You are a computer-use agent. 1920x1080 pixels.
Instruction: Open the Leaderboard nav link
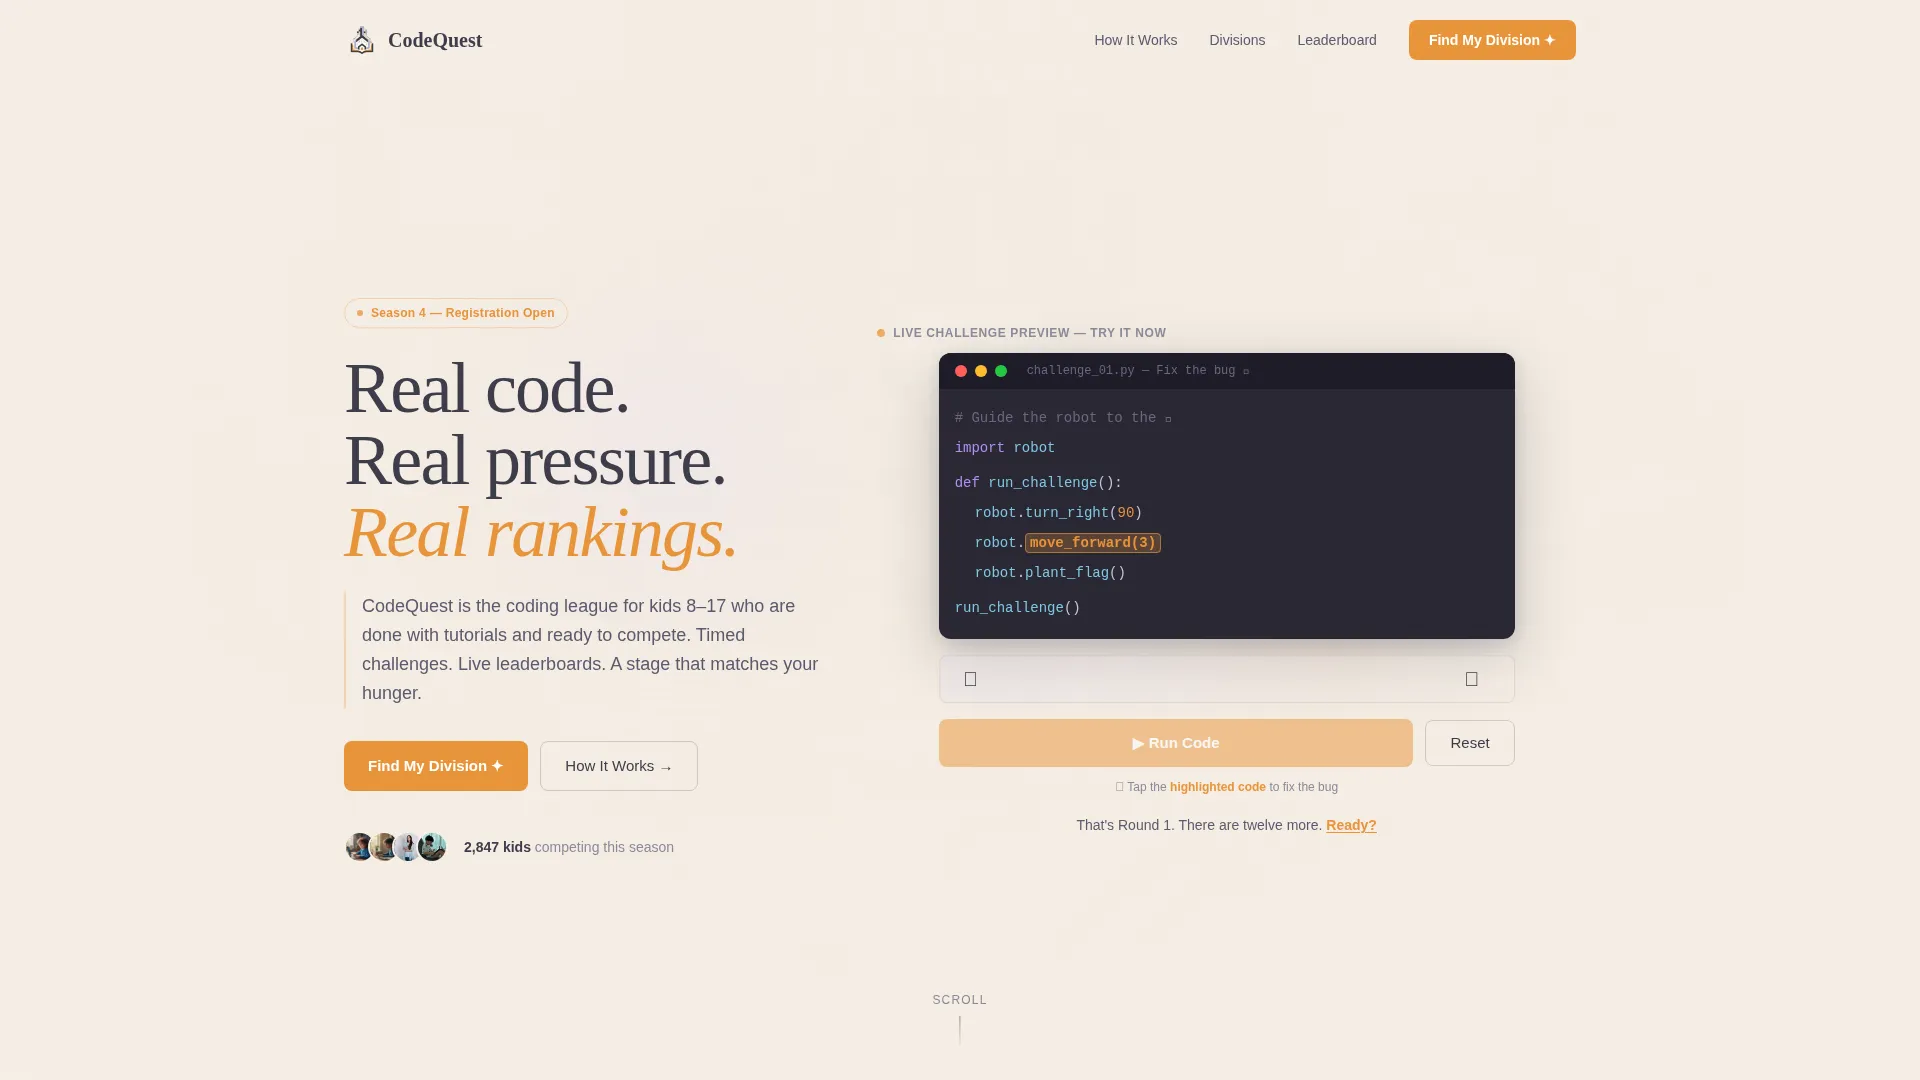pyautogui.click(x=1336, y=40)
